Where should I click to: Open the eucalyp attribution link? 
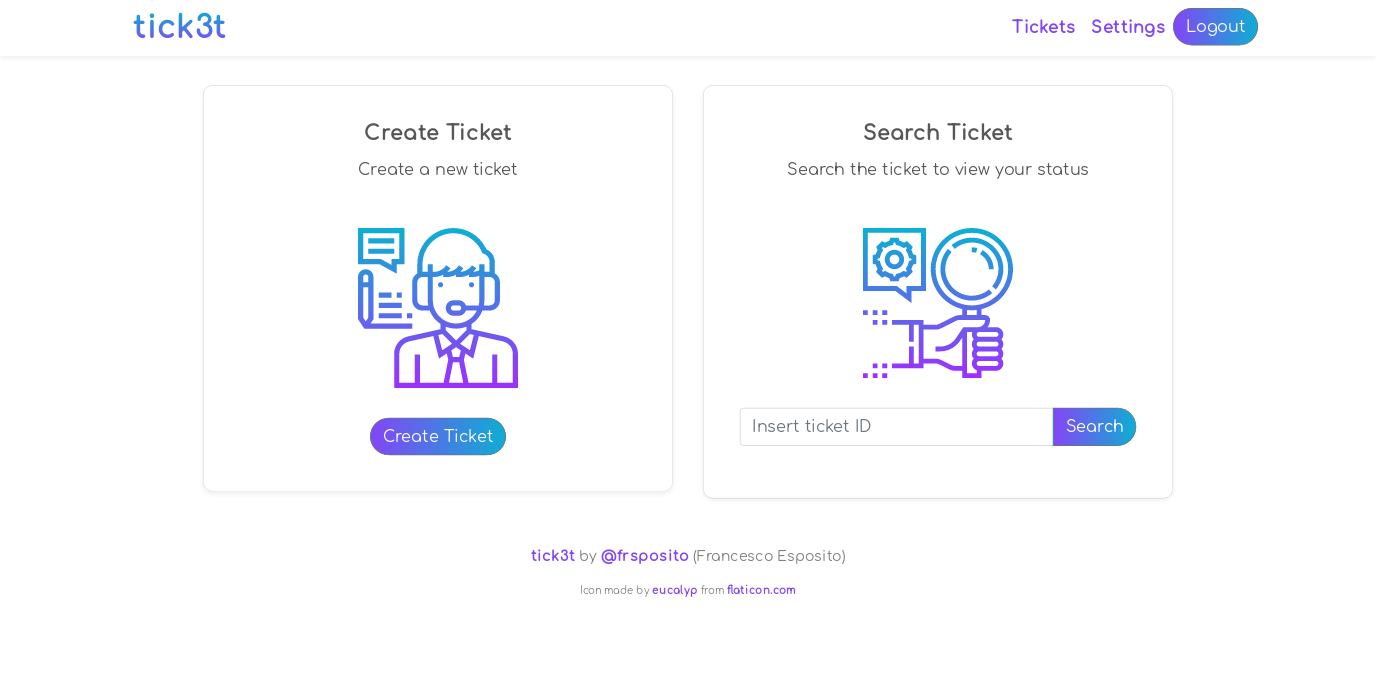(675, 590)
